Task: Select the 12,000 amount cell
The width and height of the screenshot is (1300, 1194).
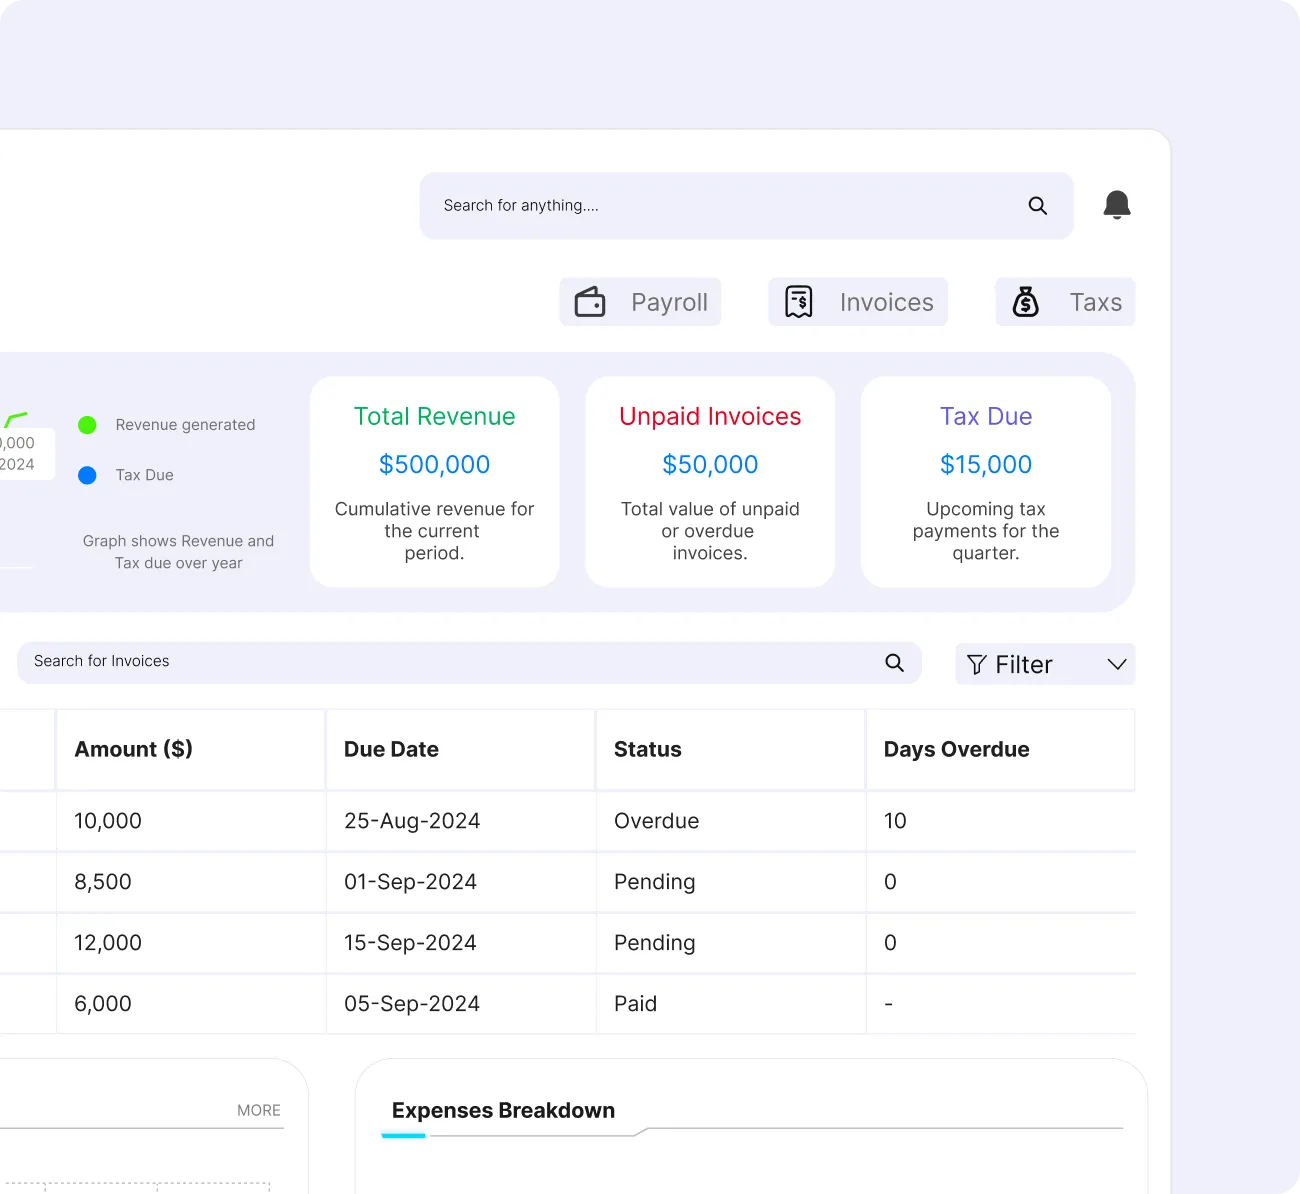Action: (x=191, y=943)
